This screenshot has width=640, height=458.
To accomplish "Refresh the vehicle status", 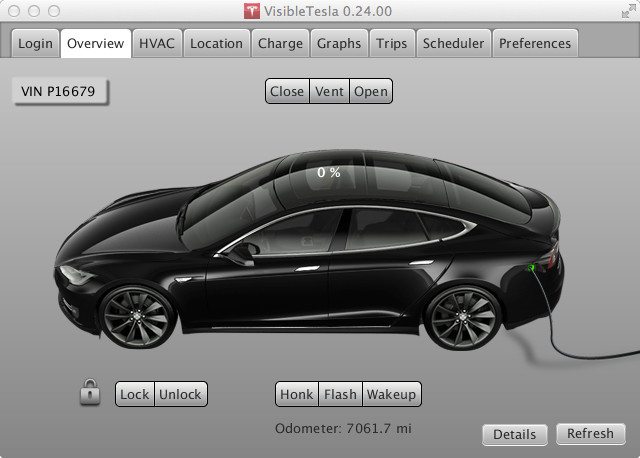I will point(591,434).
